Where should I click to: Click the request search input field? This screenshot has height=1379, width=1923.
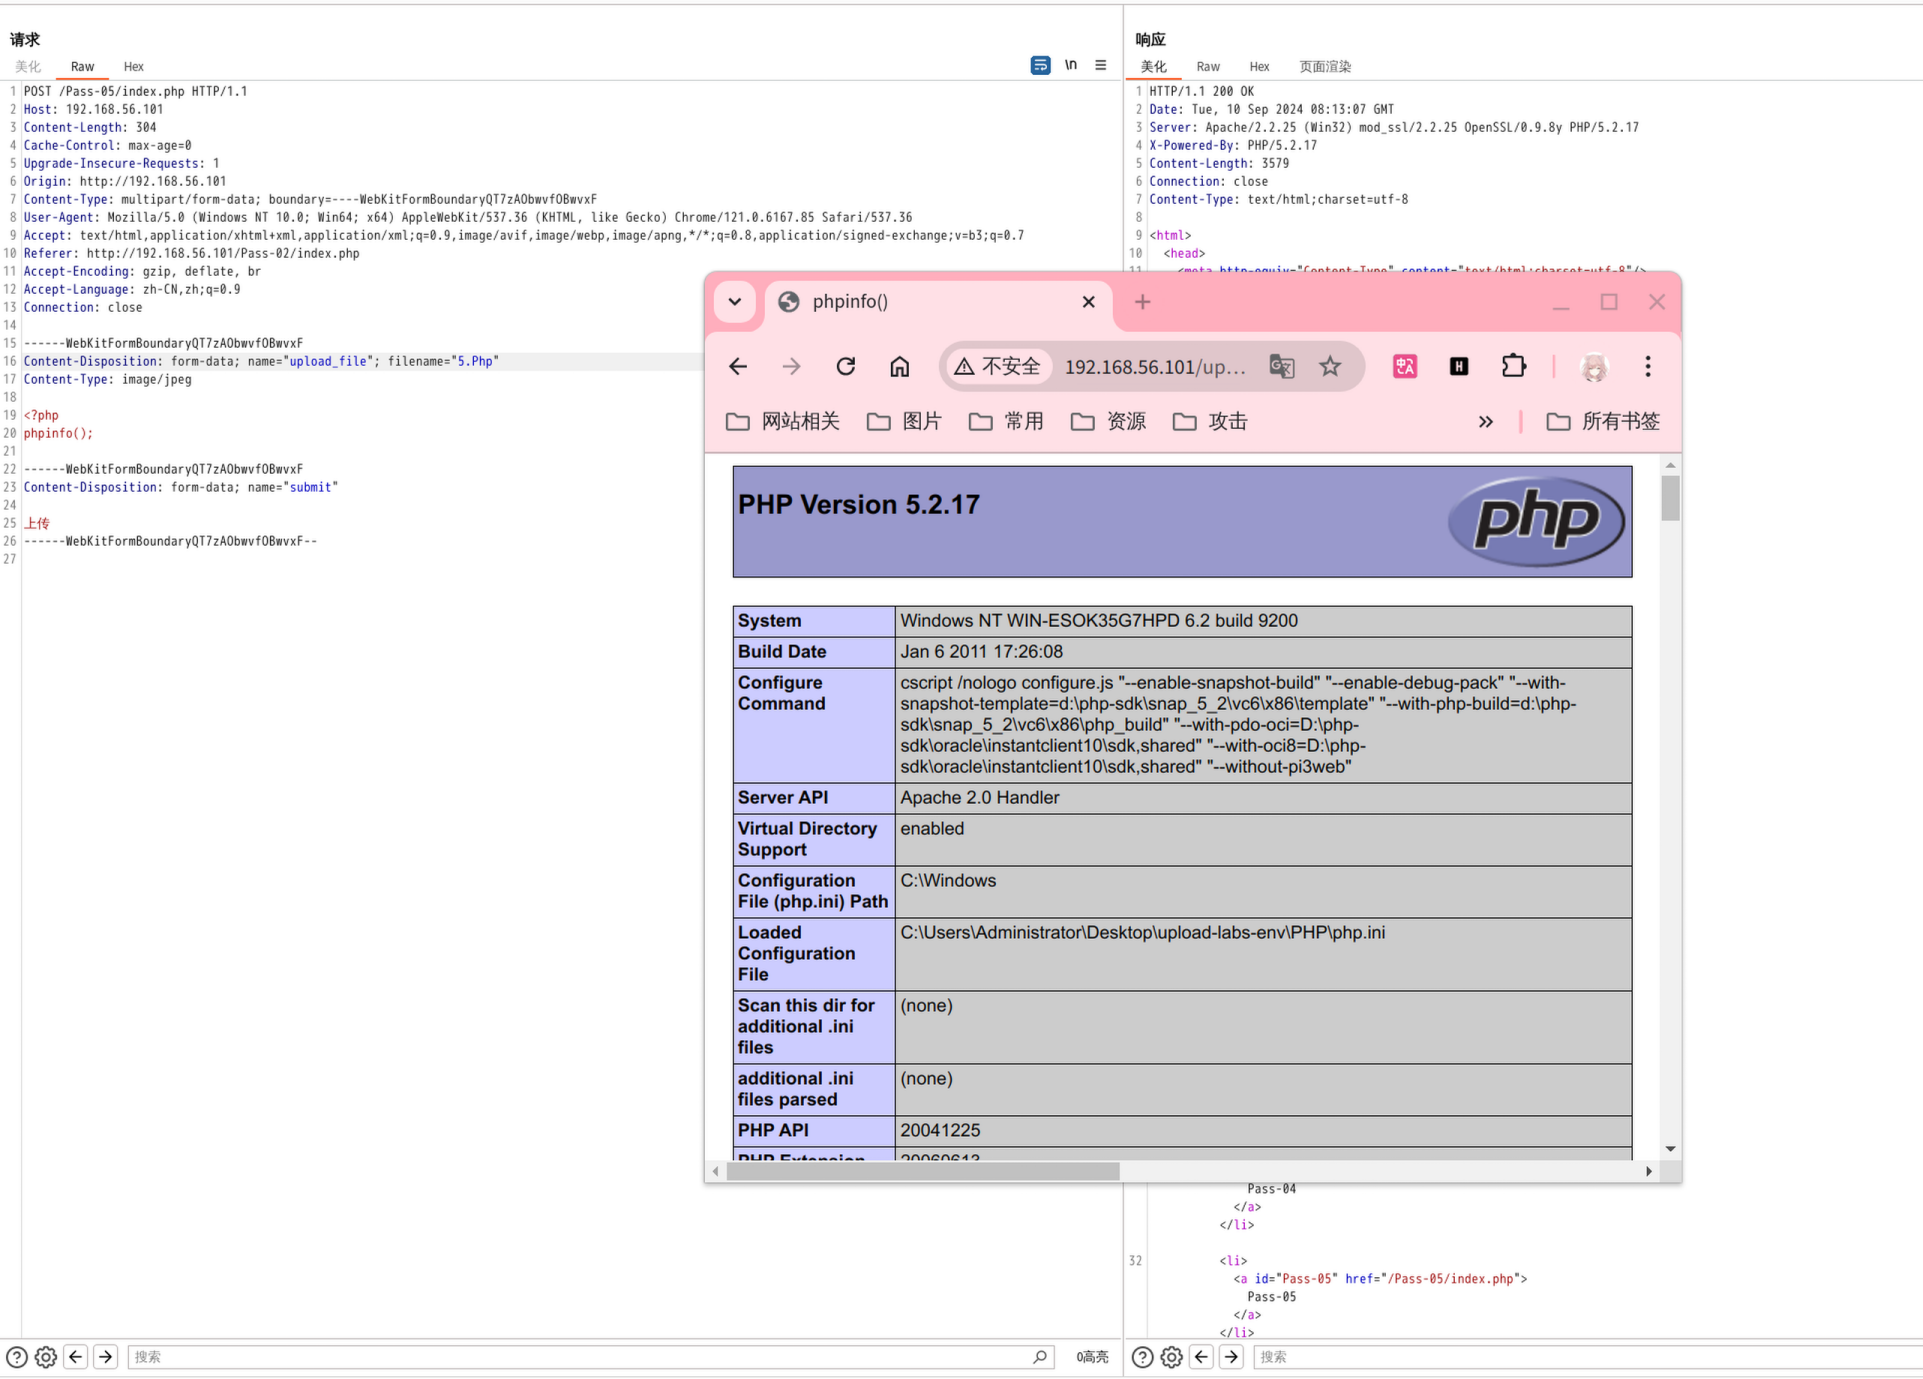coord(580,1357)
